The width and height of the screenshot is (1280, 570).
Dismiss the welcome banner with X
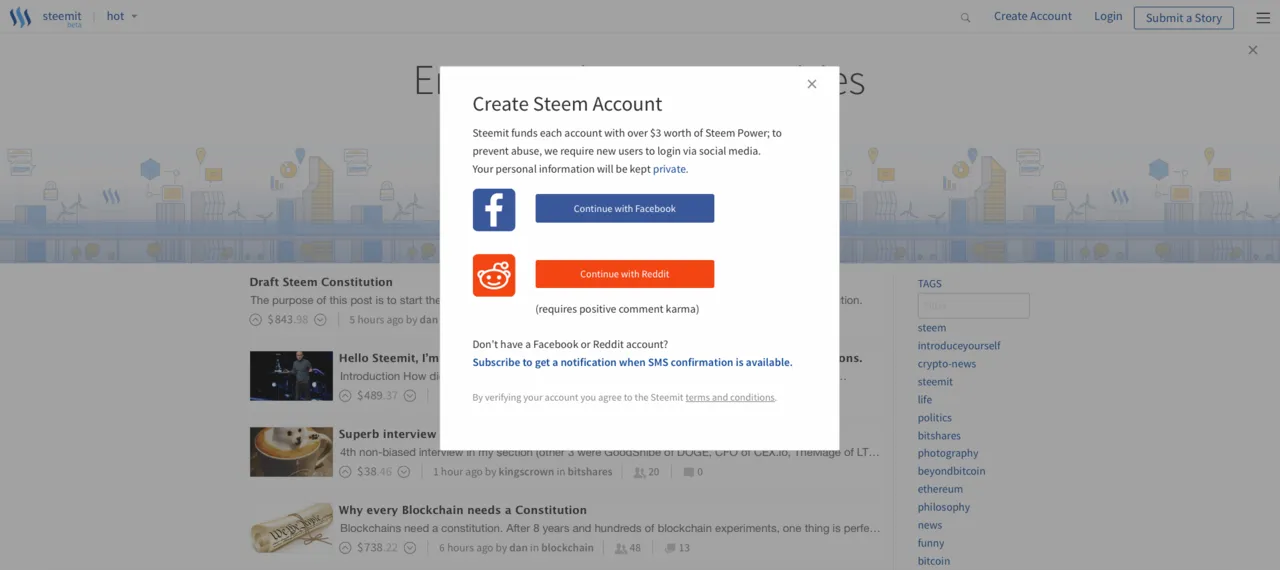(x=1253, y=50)
